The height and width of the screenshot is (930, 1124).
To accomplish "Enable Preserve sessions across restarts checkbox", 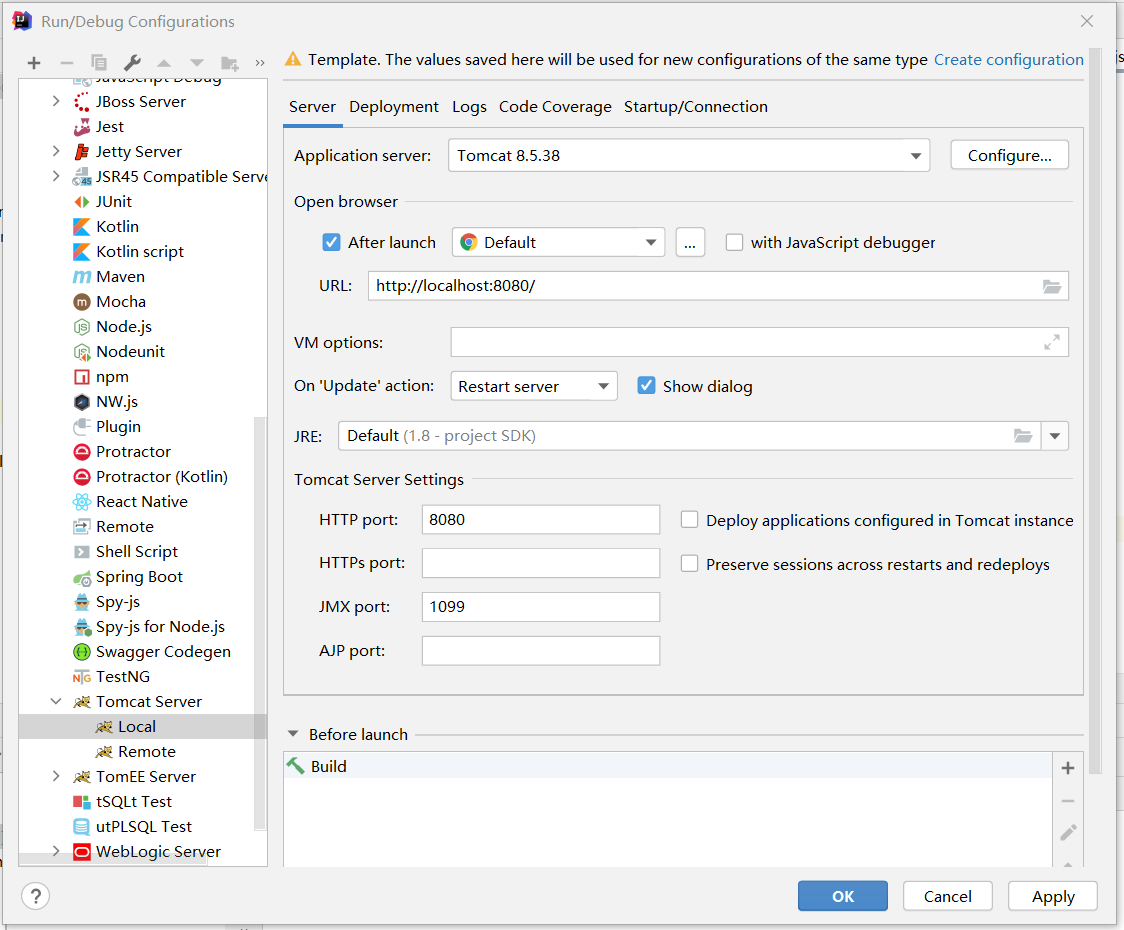I will (689, 564).
